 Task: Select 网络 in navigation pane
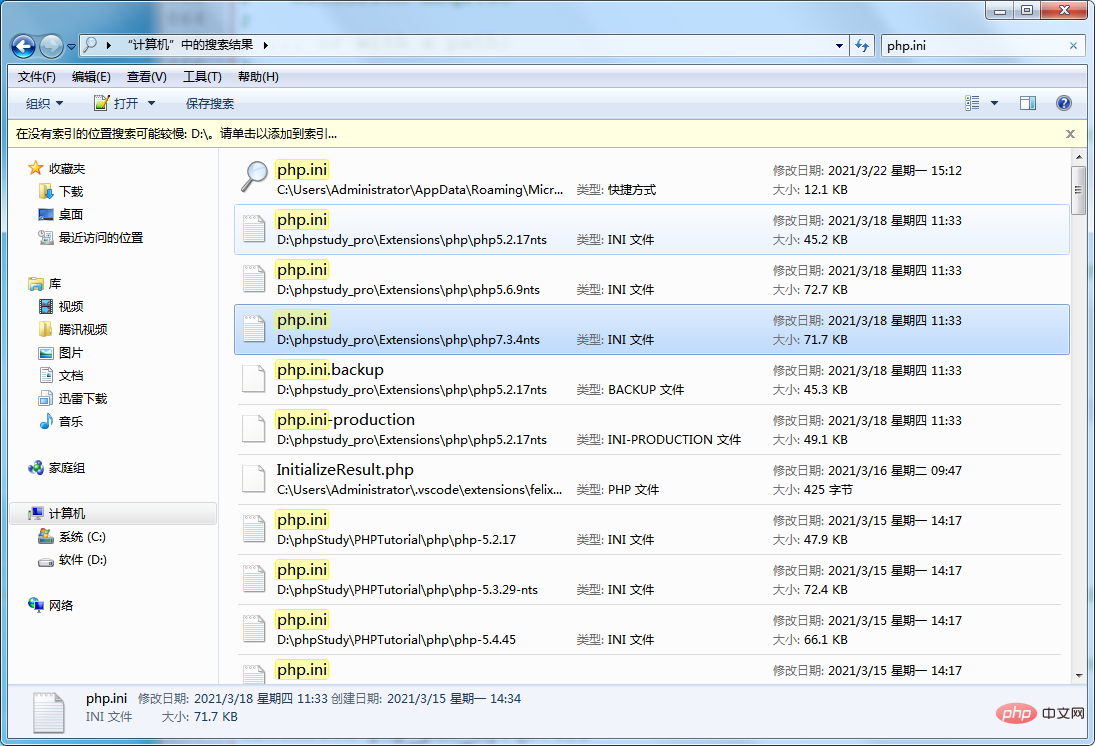click(x=51, y=605)
